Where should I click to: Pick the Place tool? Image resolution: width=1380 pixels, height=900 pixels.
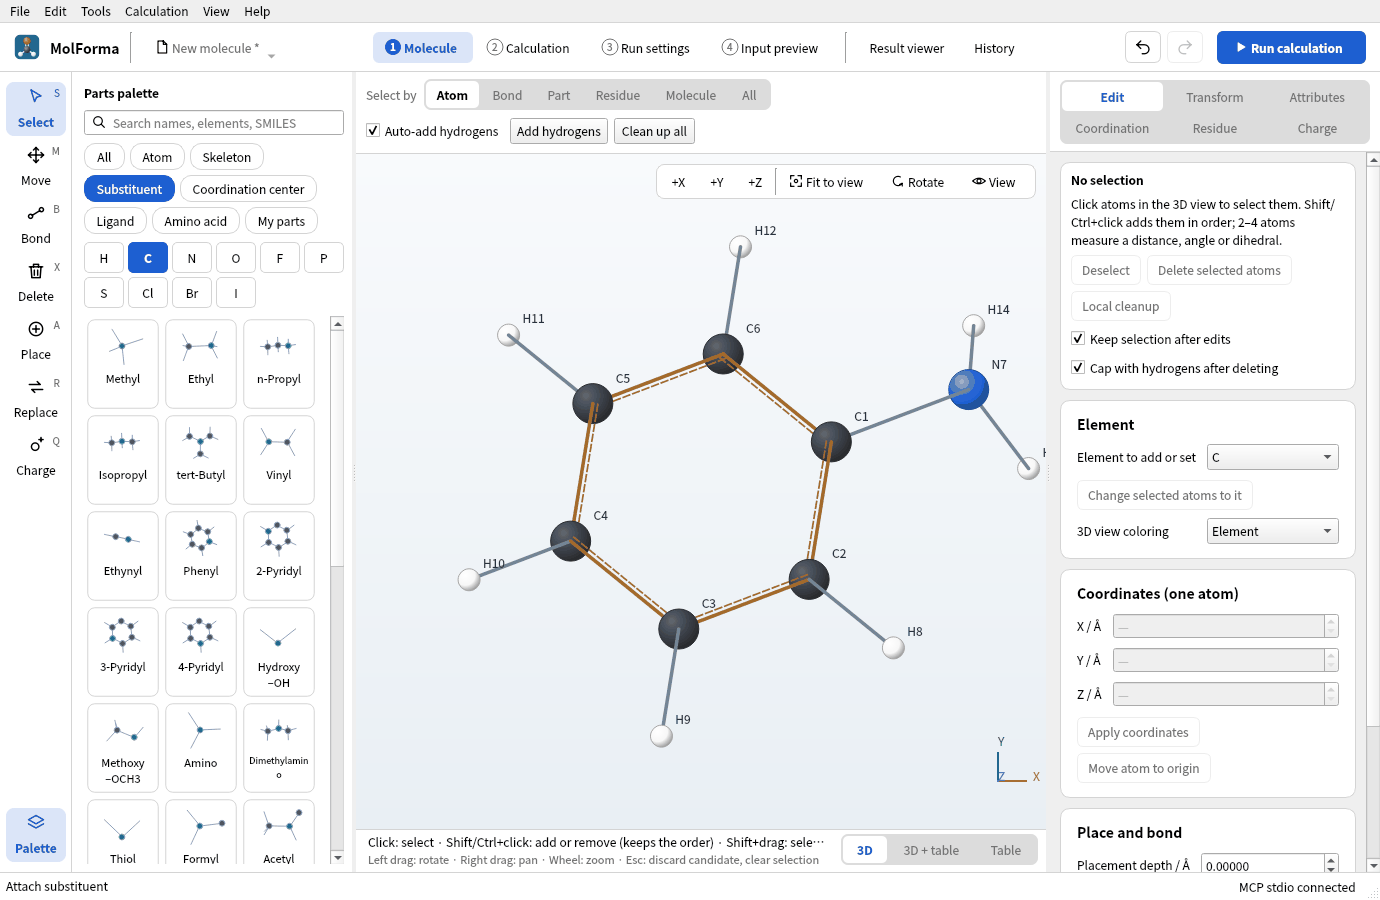pyautogui.click(x=36, y=340)
